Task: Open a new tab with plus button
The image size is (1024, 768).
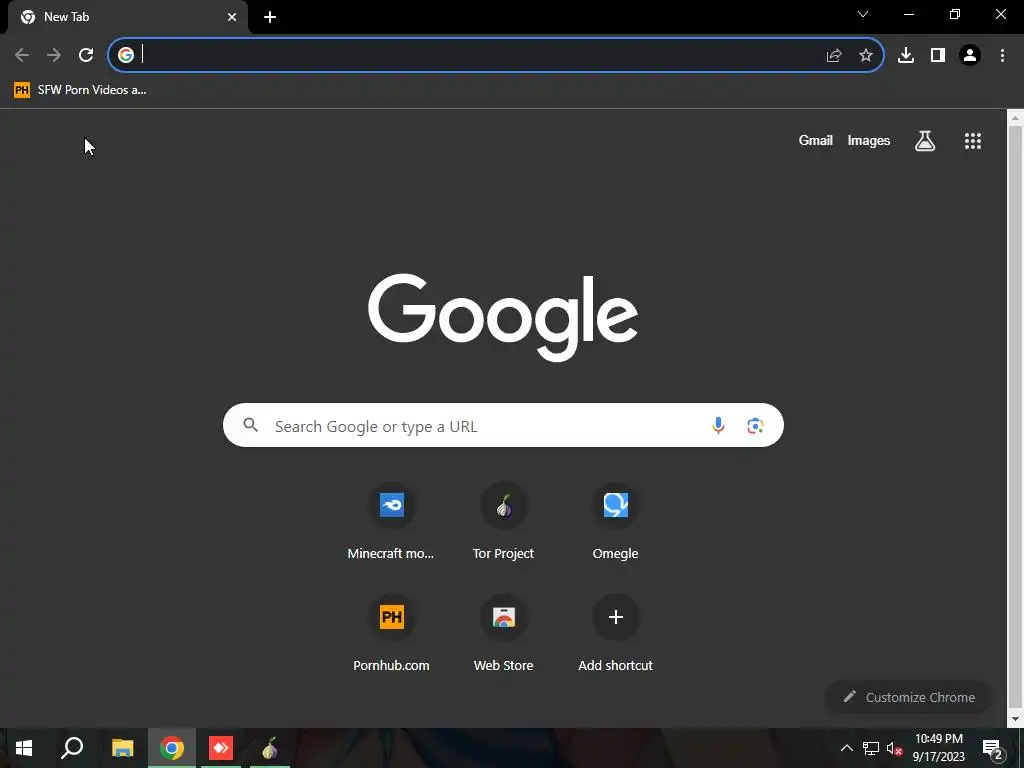Action: (270, 17)
